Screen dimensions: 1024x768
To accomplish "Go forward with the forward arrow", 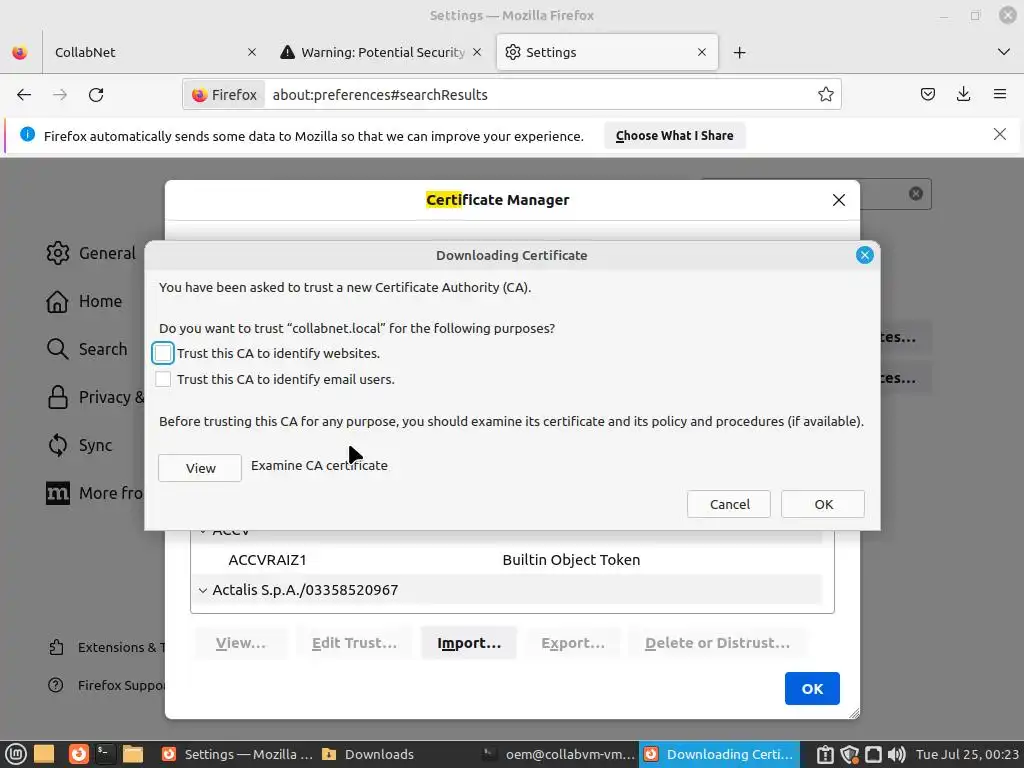I will pyautogui.click(x=60, y=95).
